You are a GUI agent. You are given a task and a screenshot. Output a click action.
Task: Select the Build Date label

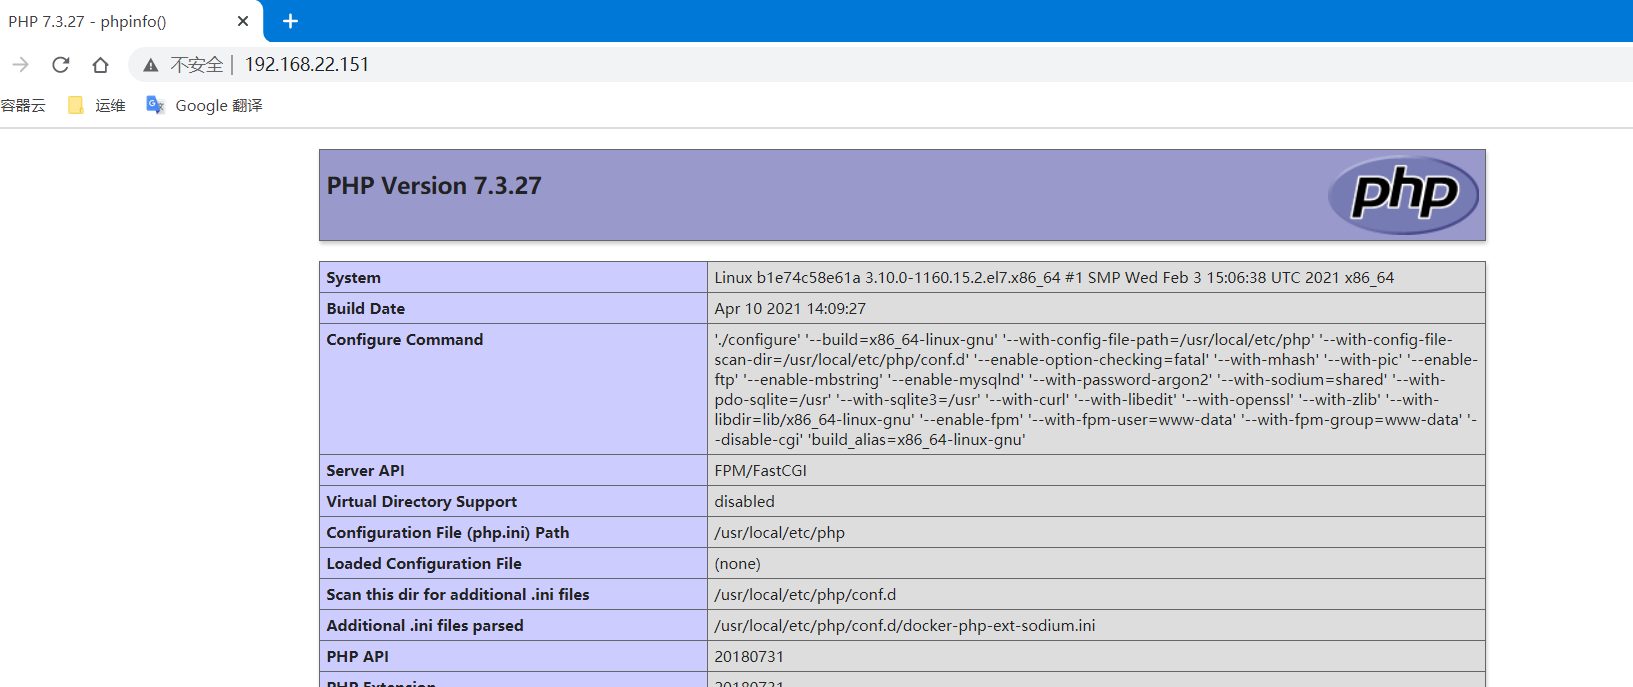click(366, 309)
